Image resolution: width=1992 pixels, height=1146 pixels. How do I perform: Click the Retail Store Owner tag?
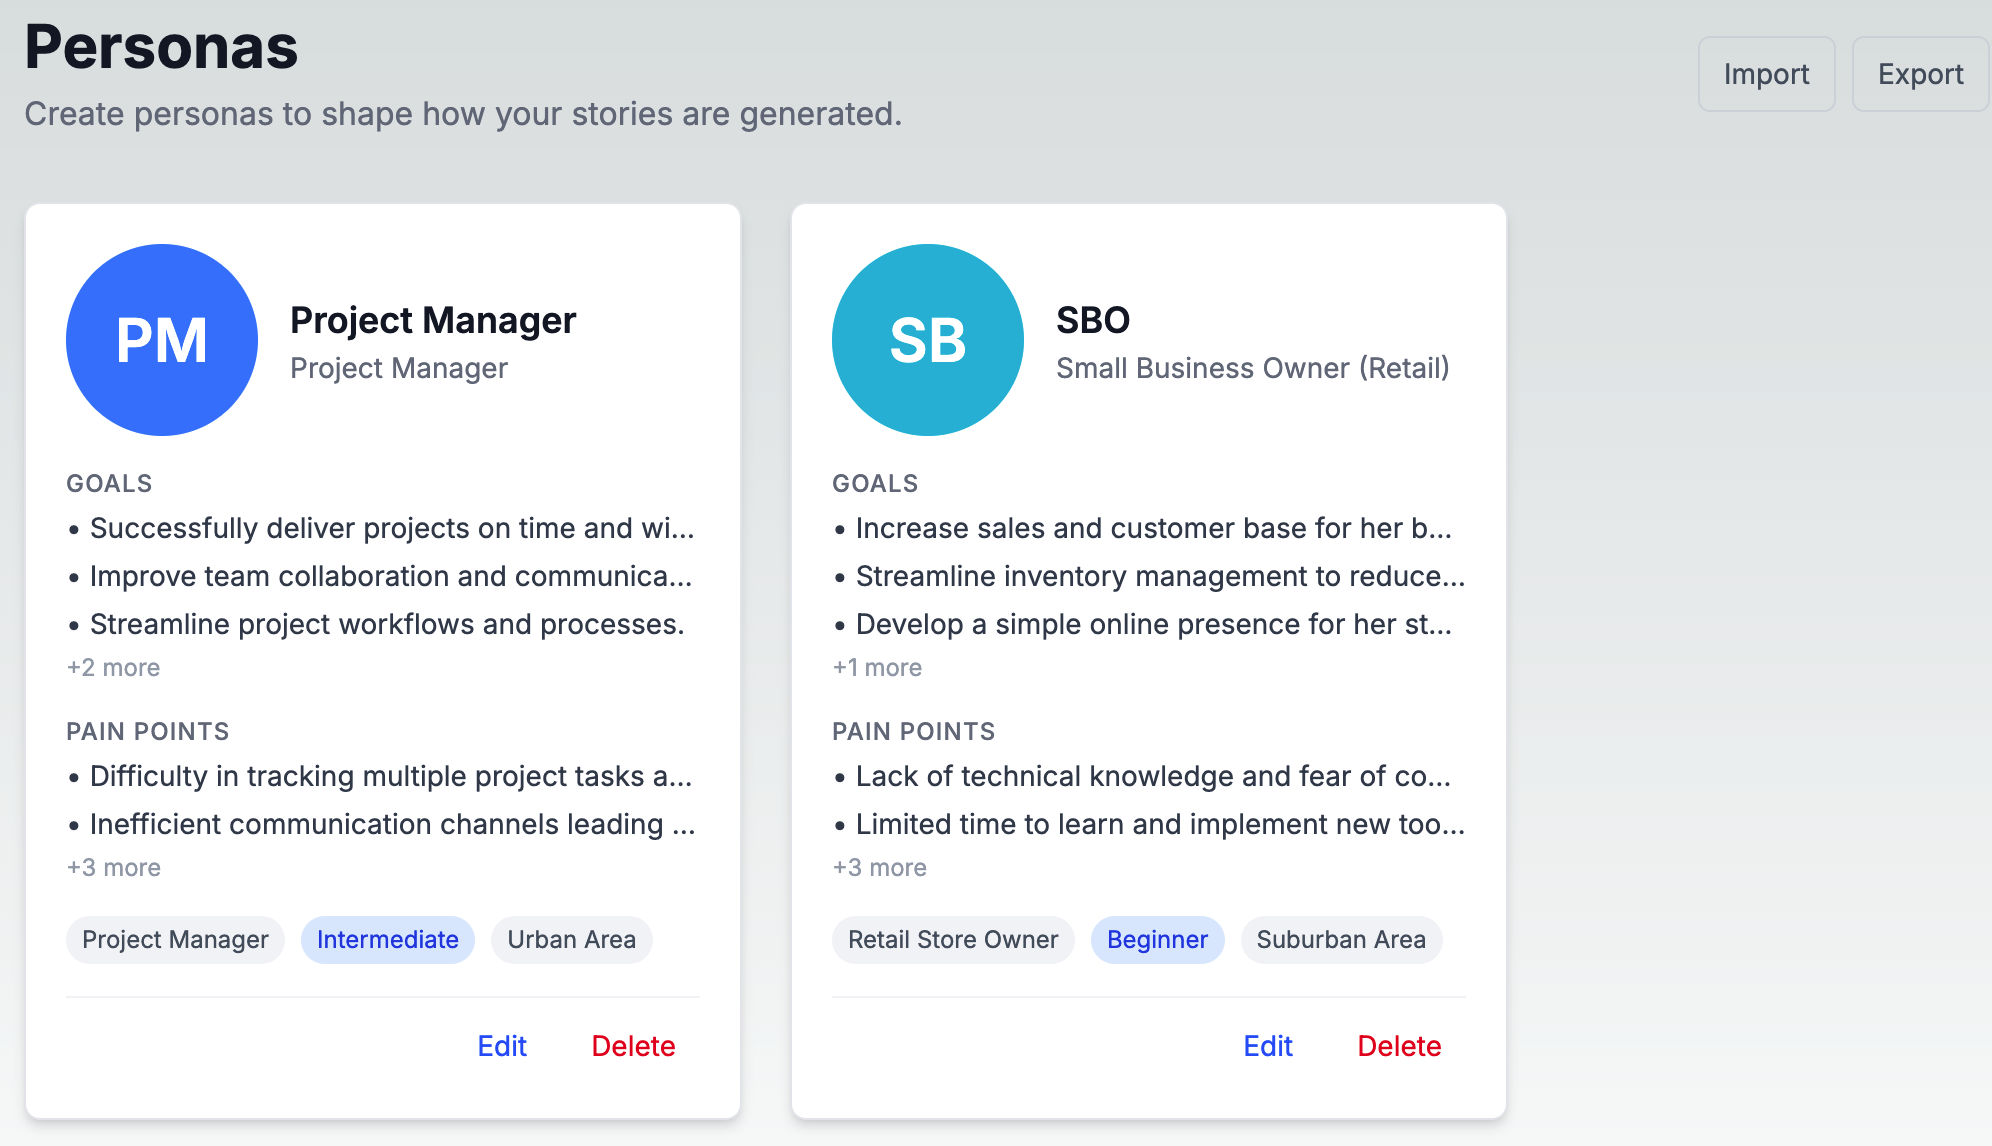[953, 940]
